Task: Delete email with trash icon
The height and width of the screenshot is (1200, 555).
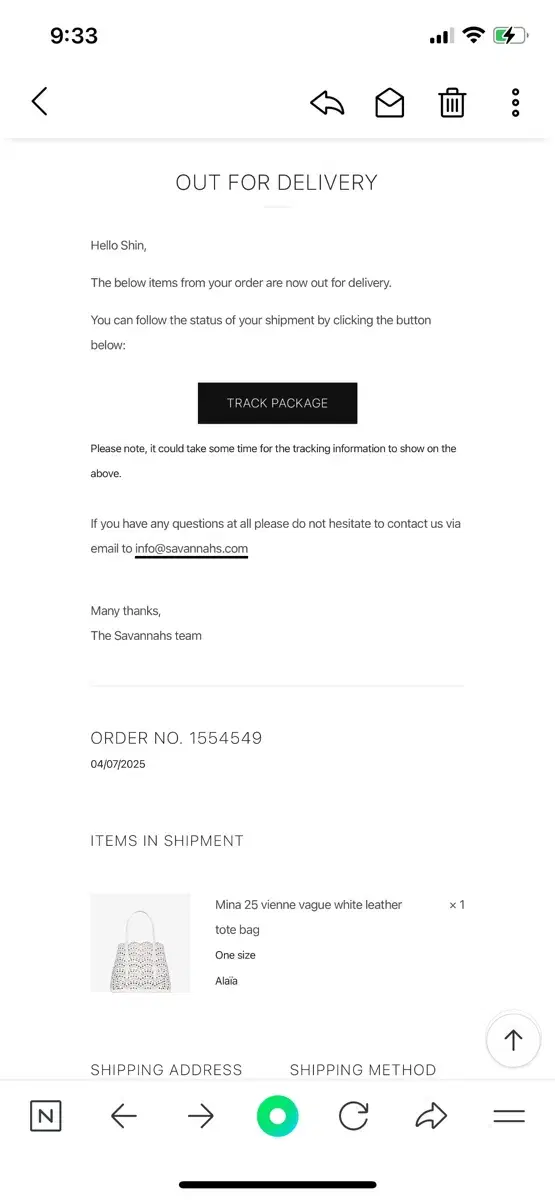Action: pyautogui.click(x=452, y=102)
